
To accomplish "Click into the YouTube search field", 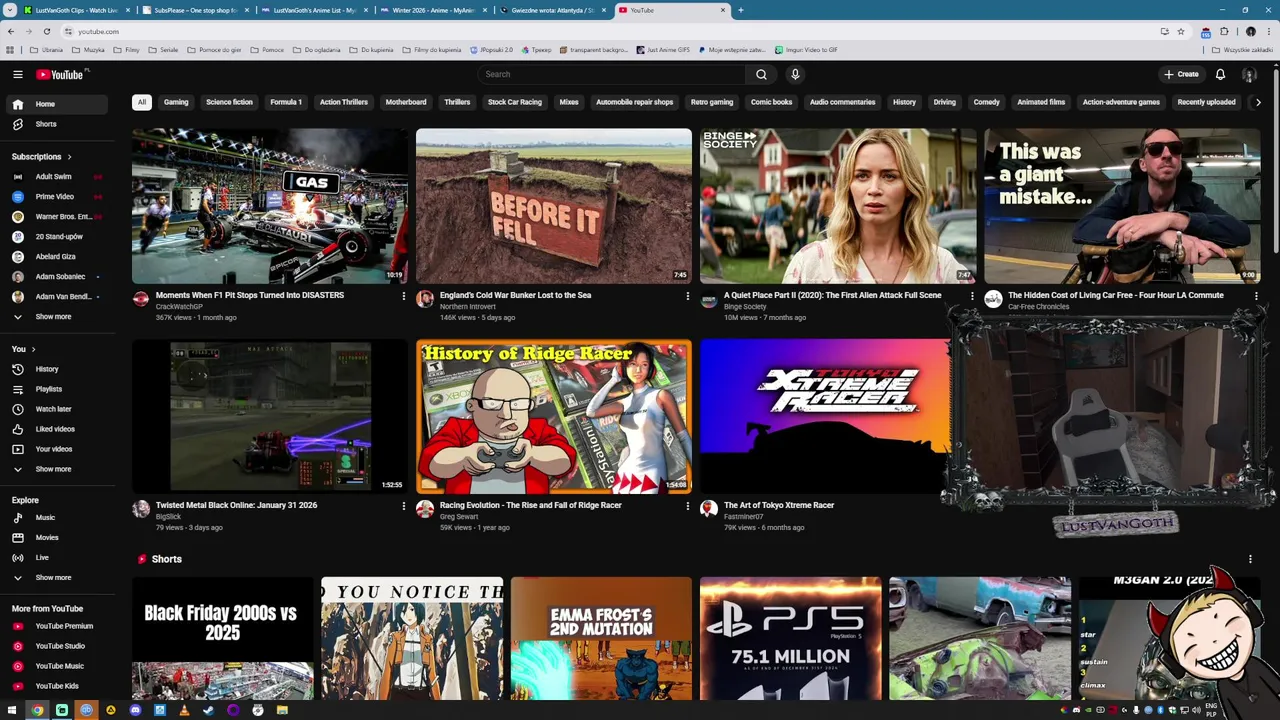I will click(612, 74).
